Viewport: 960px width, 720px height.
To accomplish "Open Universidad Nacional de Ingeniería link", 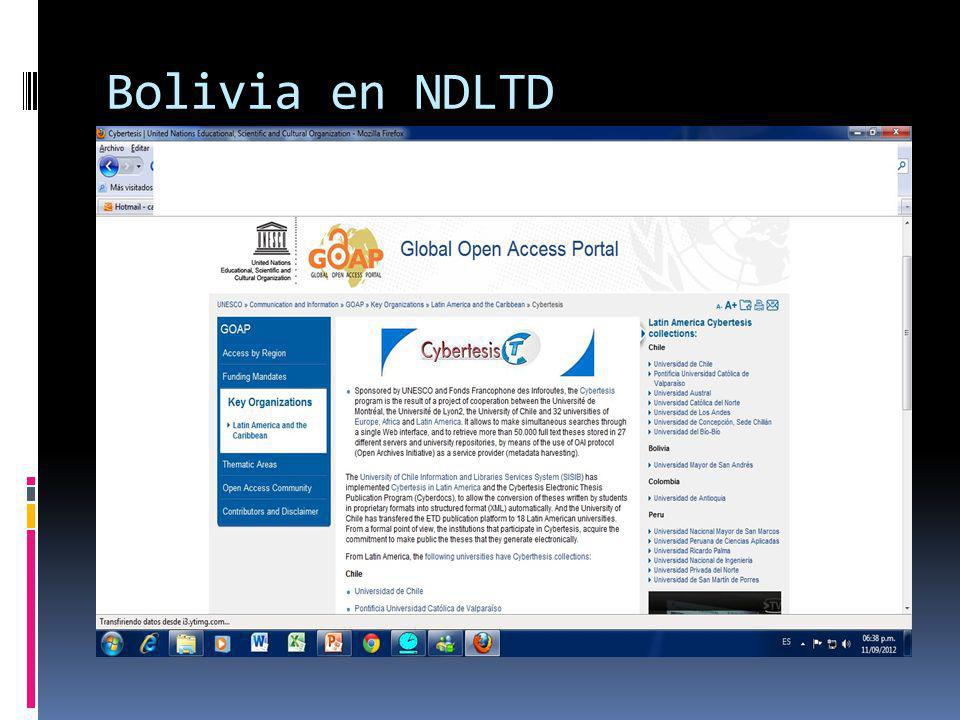I will coord(703,560).
